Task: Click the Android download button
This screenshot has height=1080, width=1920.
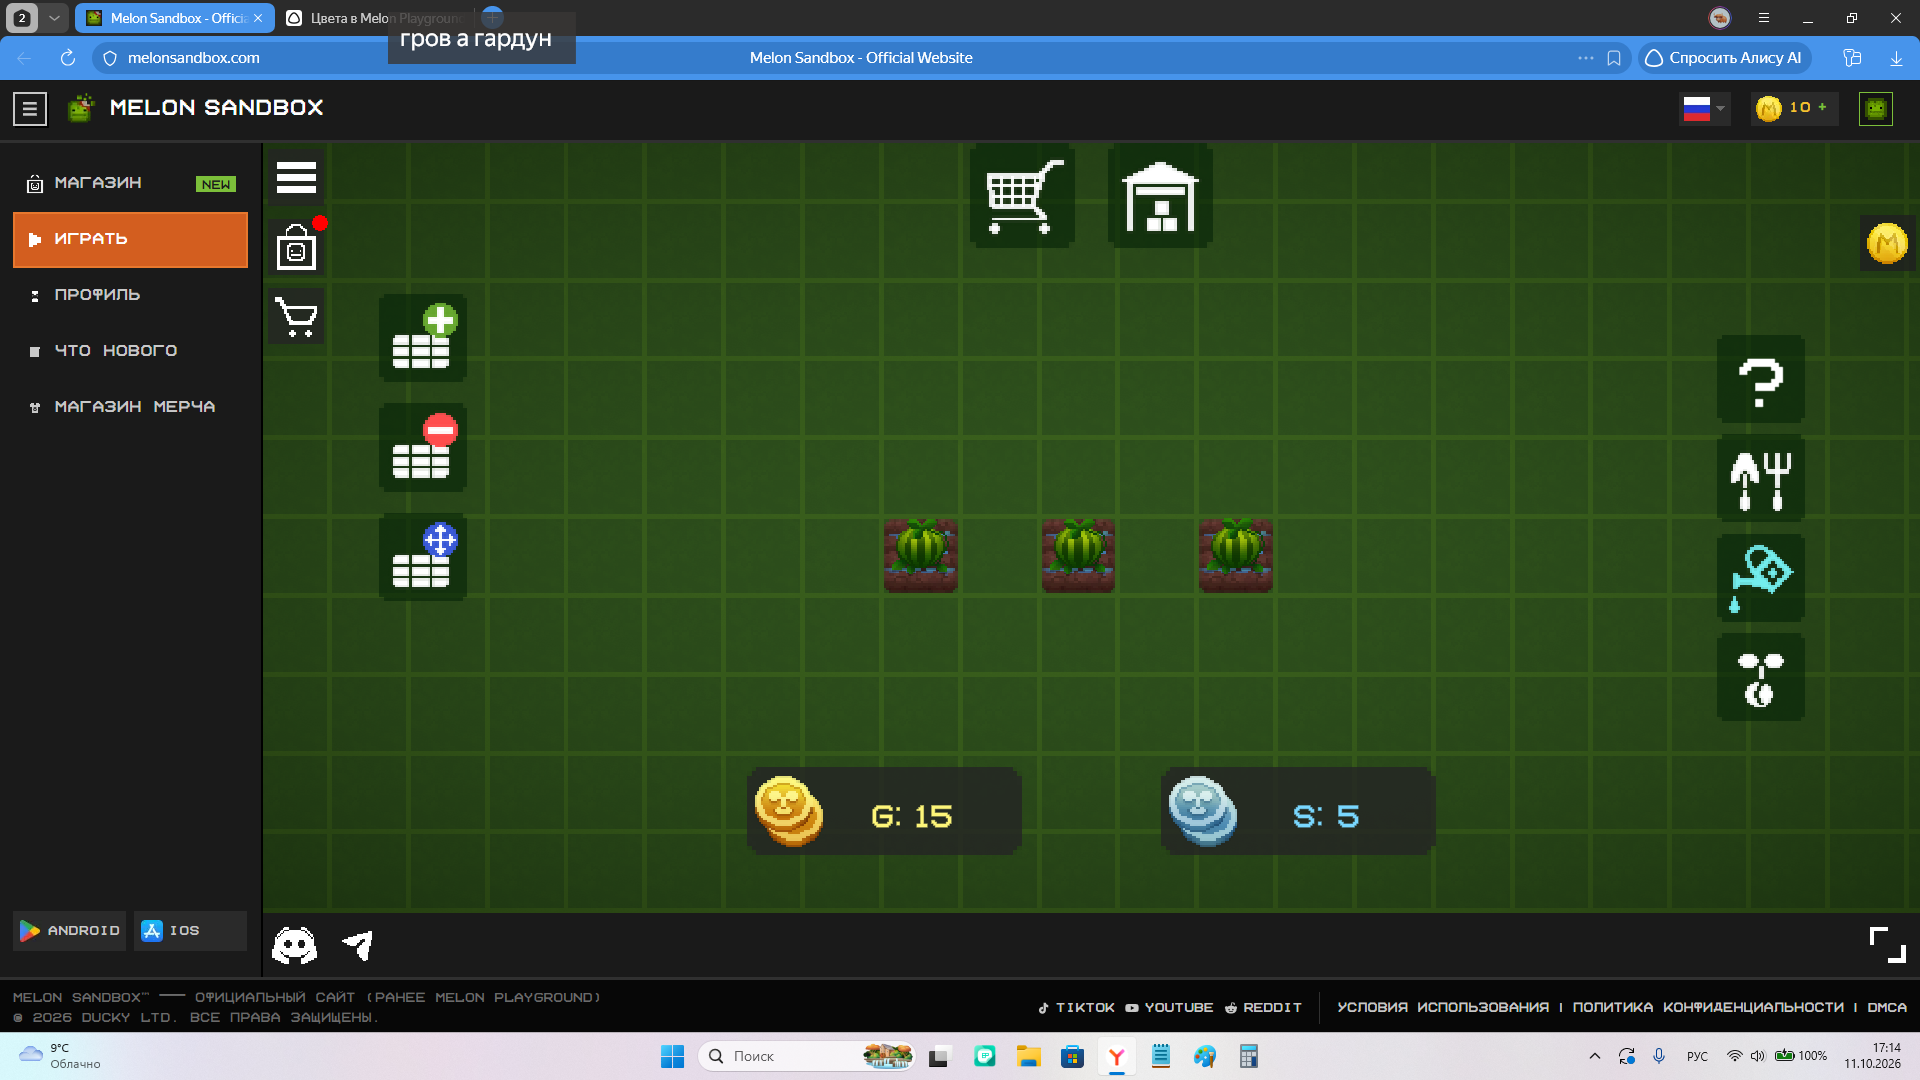Action: coord(70,931)
